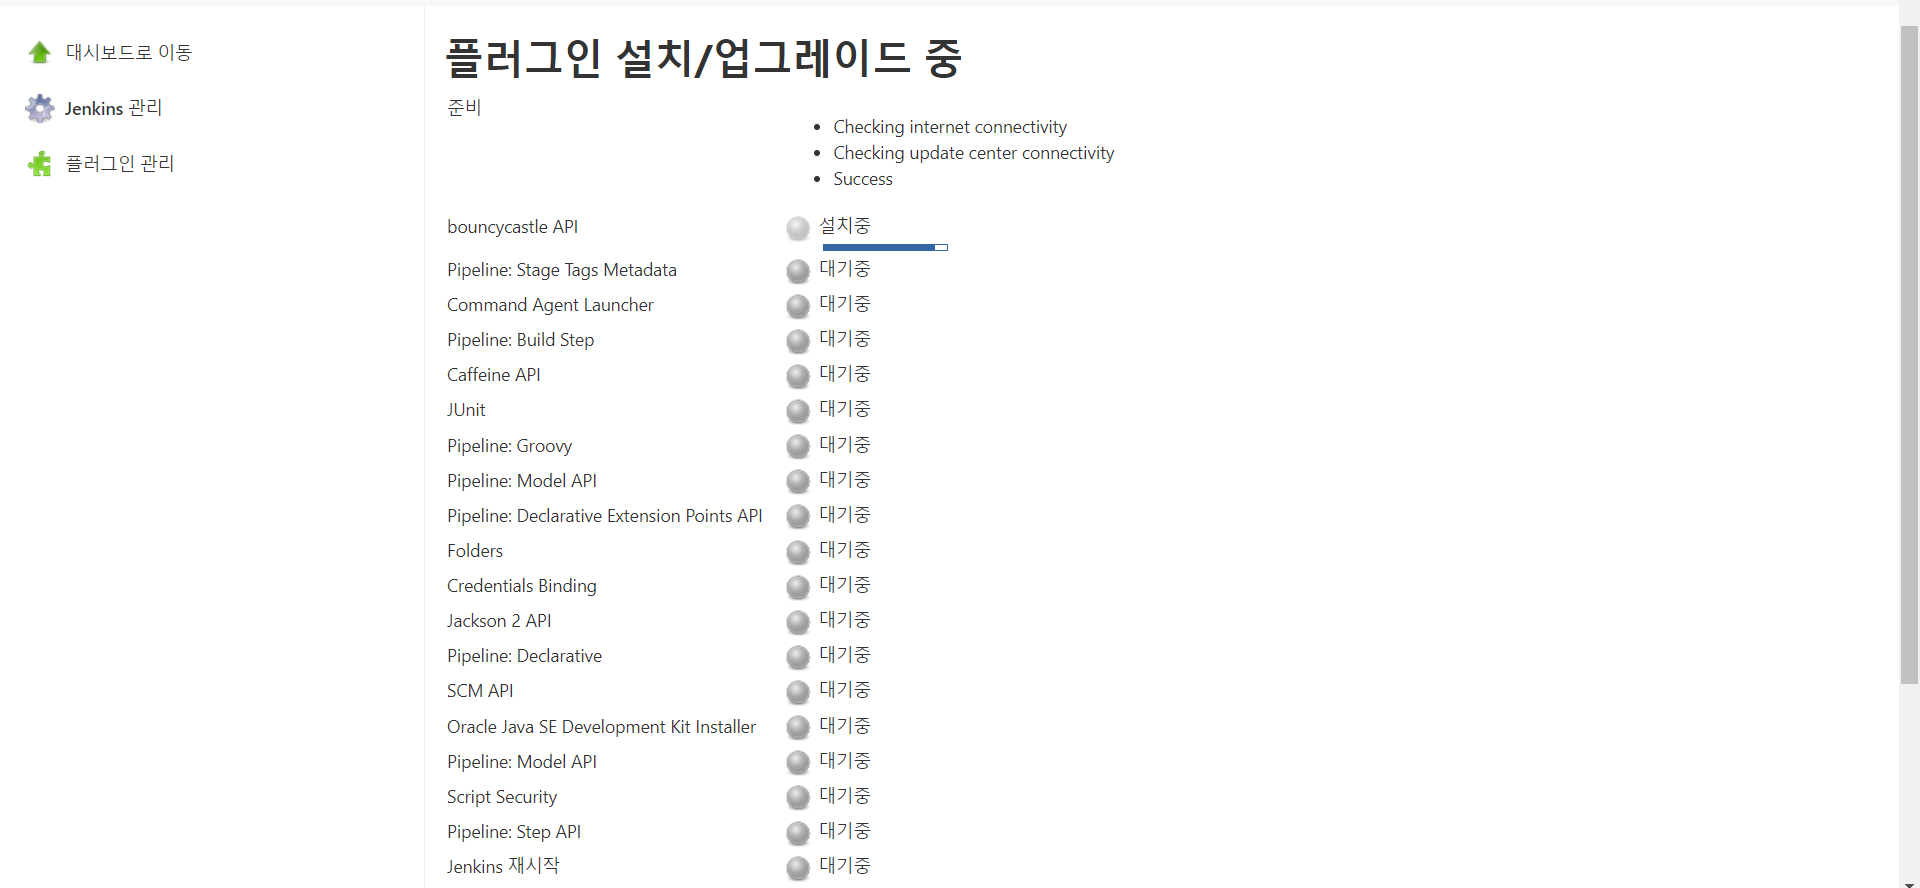Screen dimensions: 1920x888
Task: Select the Jackson 2 API text
Action: click(x=499, y=621)
